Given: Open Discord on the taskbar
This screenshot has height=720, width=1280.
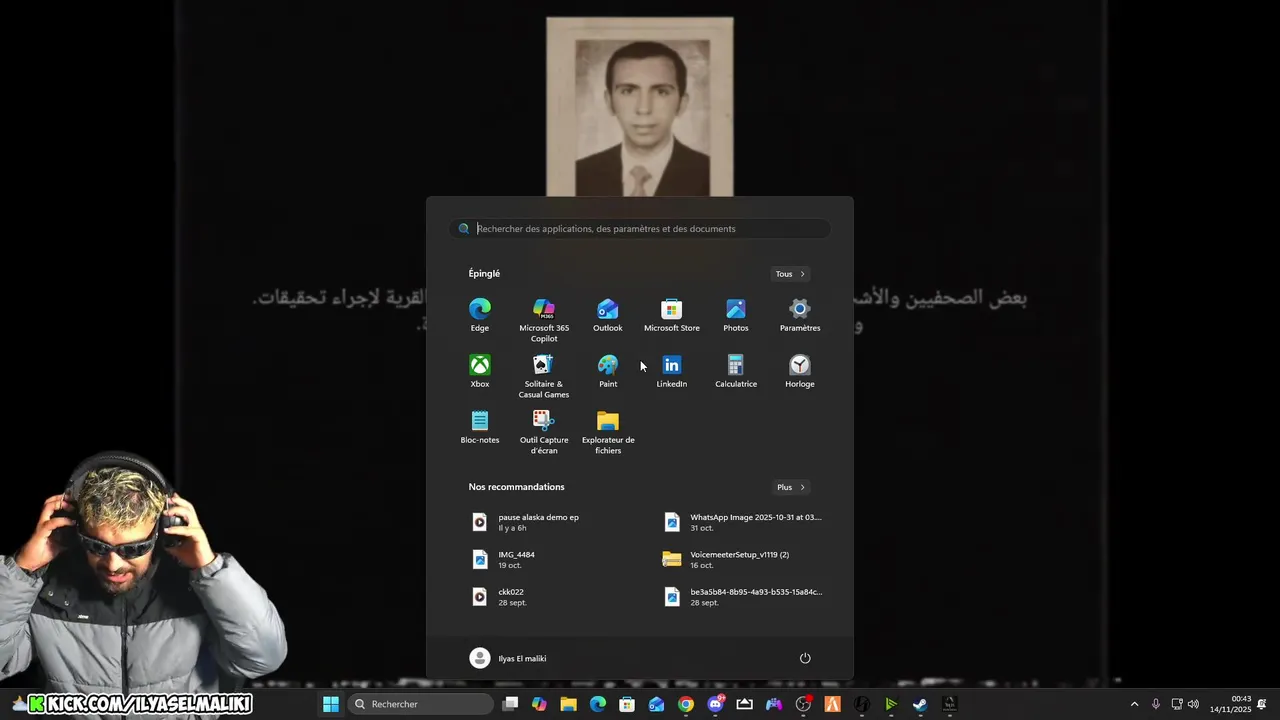Looking at the screenshot, I should click(x=715, y=704).
